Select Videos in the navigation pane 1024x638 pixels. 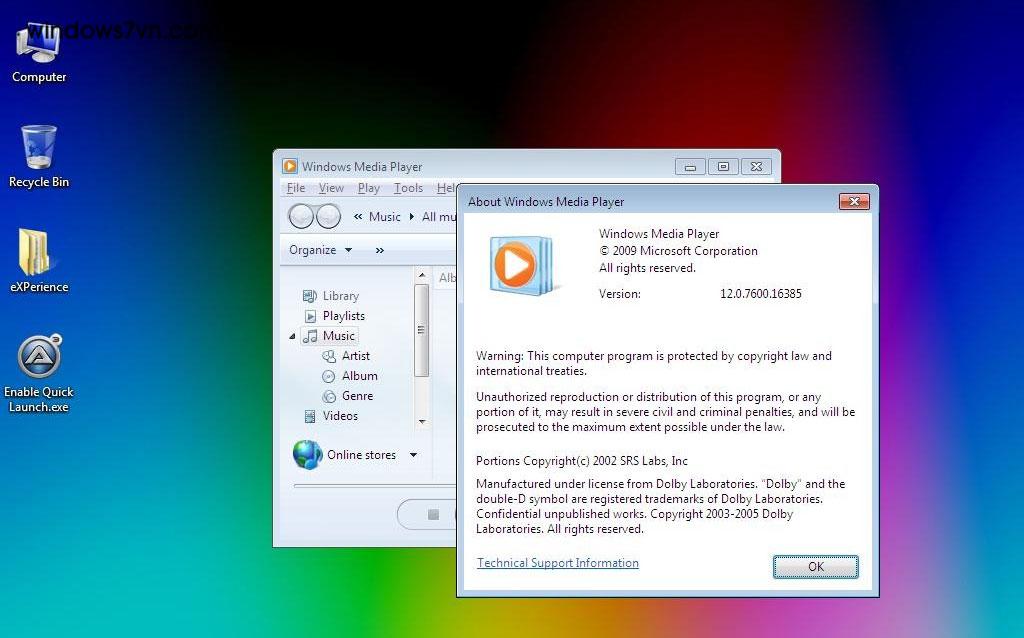(339, 416)
